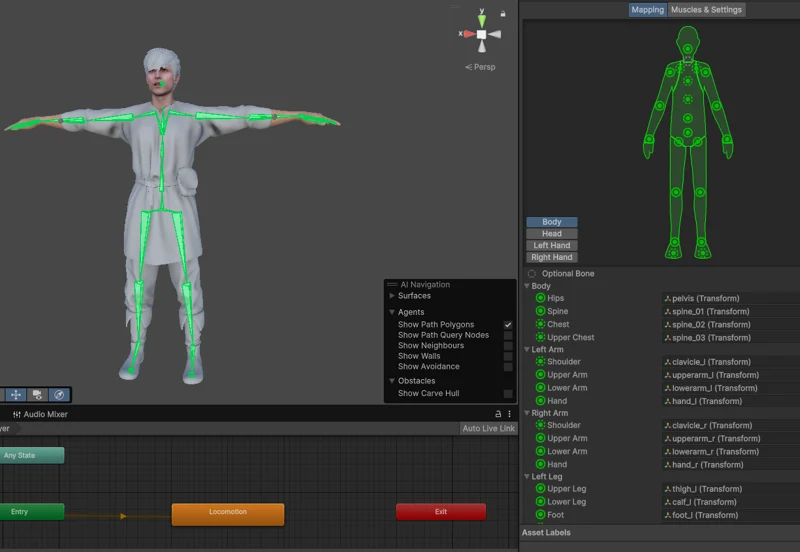This screenshot has height=552, width=800.
Task: Enable Show Avoidance checkbox
Action: pyautogui.click(x=508, y=366)
